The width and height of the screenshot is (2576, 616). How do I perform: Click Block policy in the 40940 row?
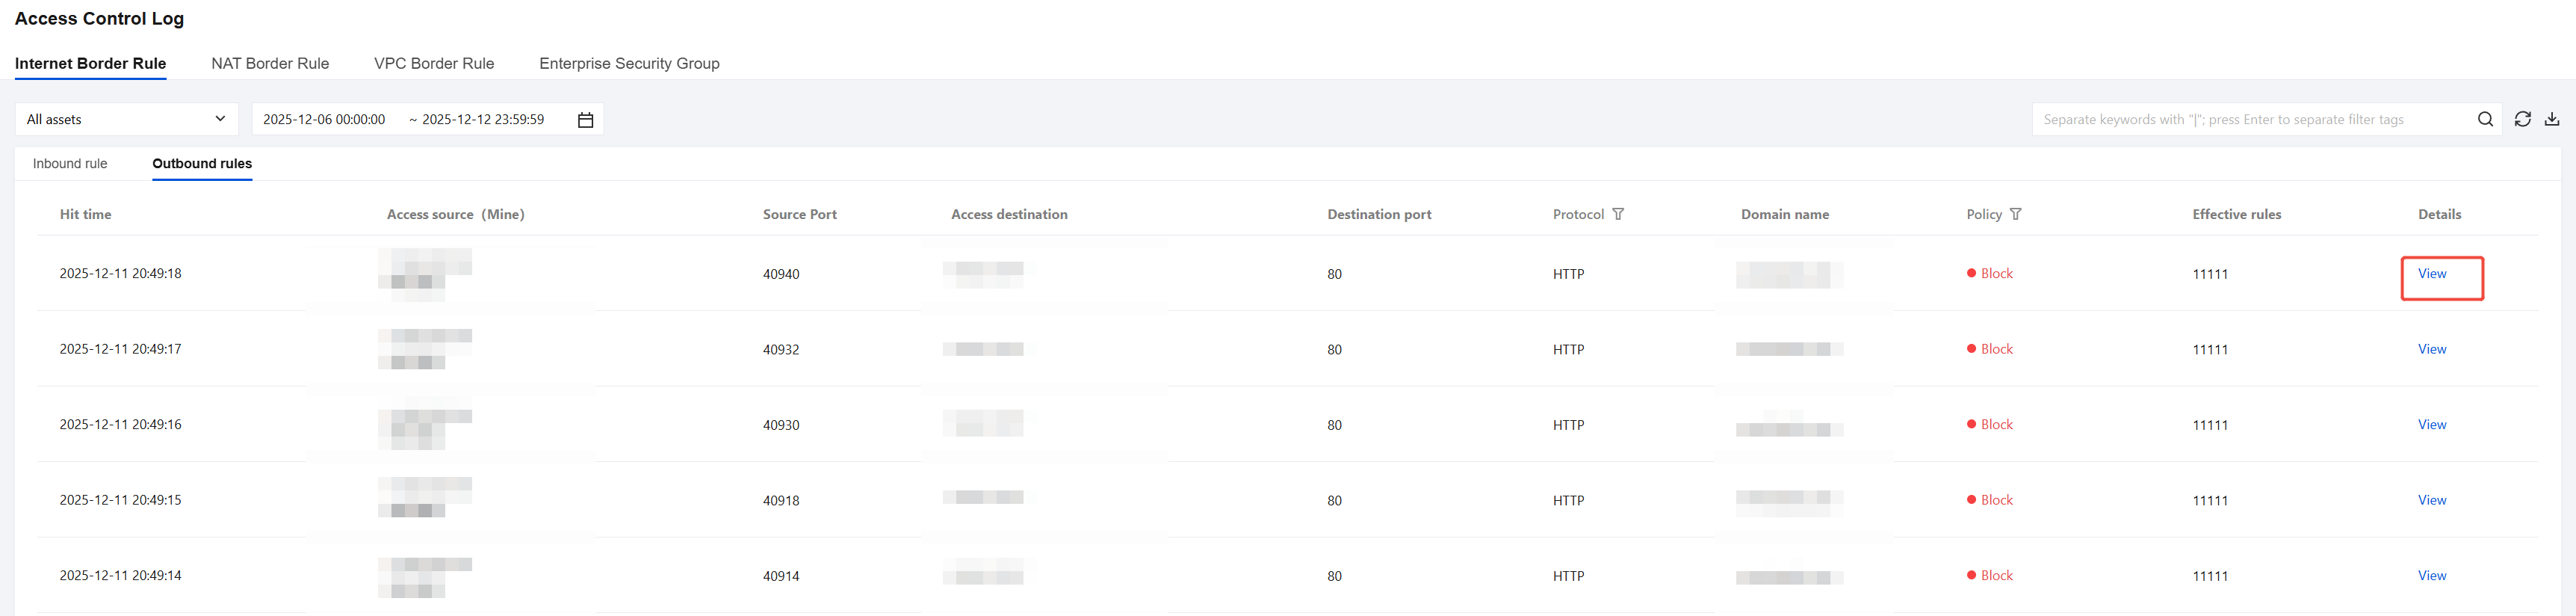tap(1990, 274)
